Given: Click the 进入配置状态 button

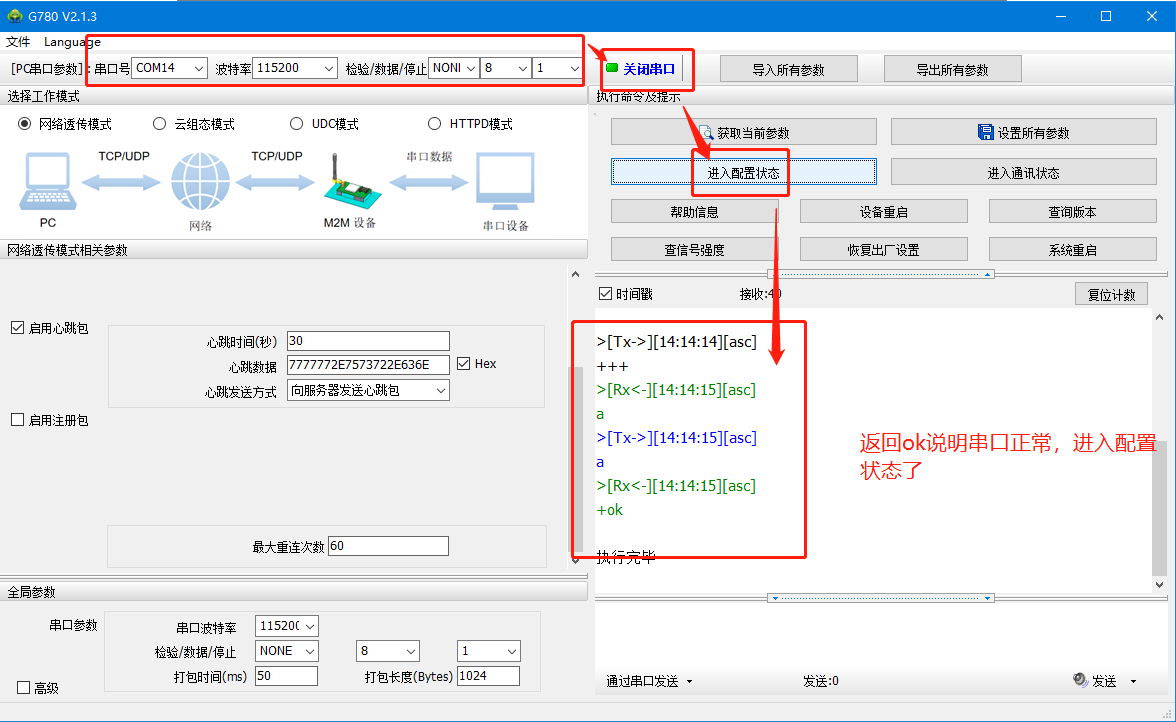Looking at the screenshot, I should point(743,172).
